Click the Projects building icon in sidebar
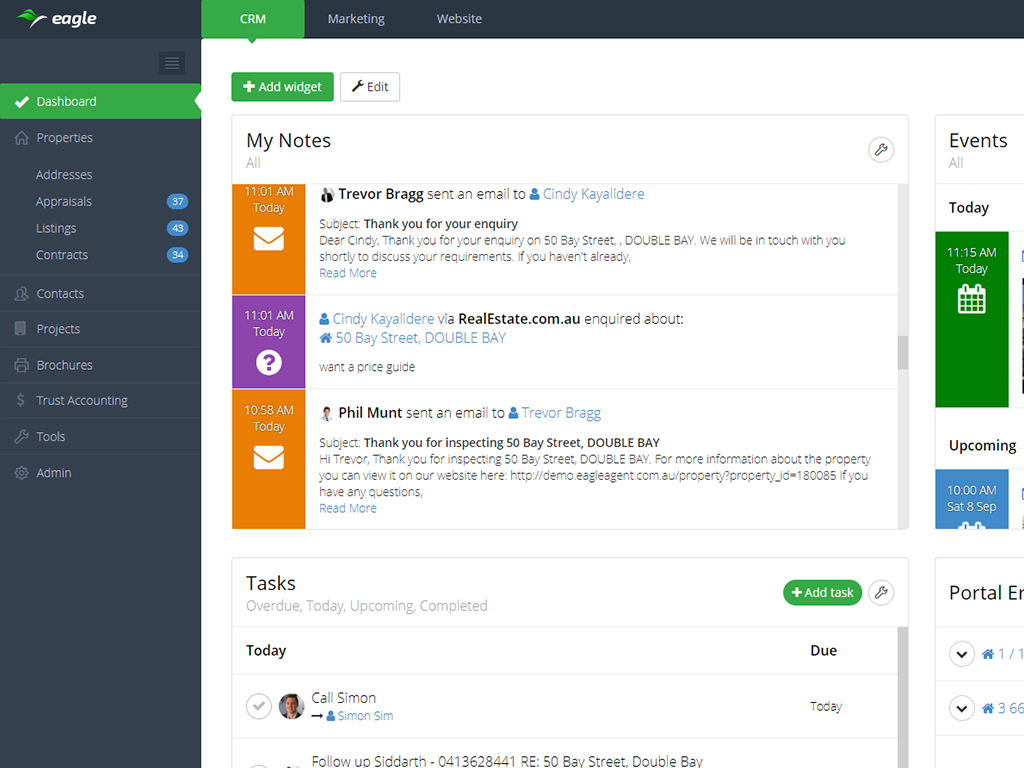 tap(21, 328)
